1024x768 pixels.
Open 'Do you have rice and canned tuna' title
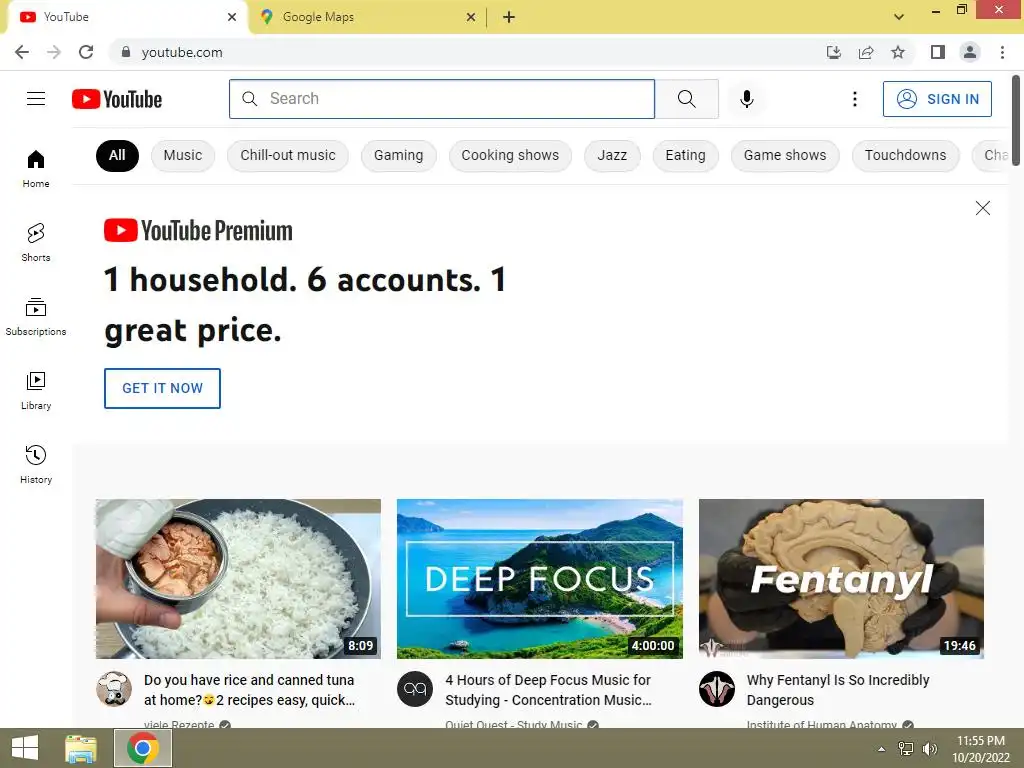[249, 690]
